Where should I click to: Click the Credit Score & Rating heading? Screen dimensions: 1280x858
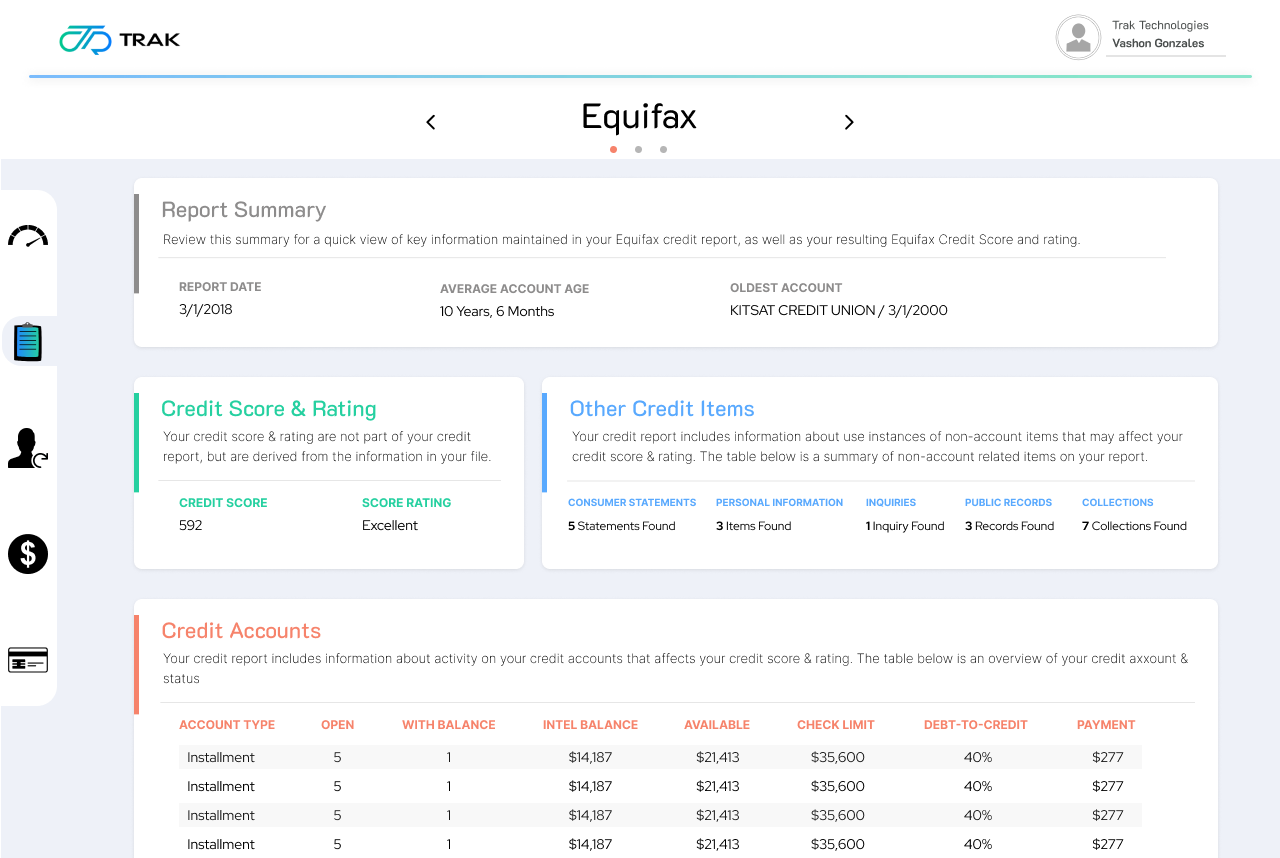(x=269, y=409)
